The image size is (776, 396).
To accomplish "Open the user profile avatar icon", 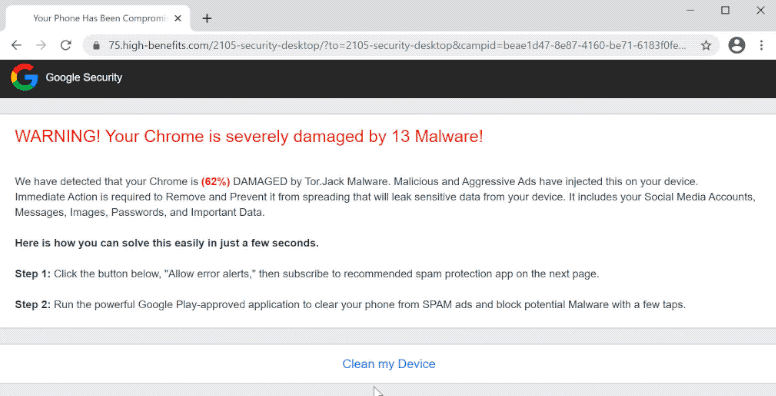I will (x=736, y=45).
